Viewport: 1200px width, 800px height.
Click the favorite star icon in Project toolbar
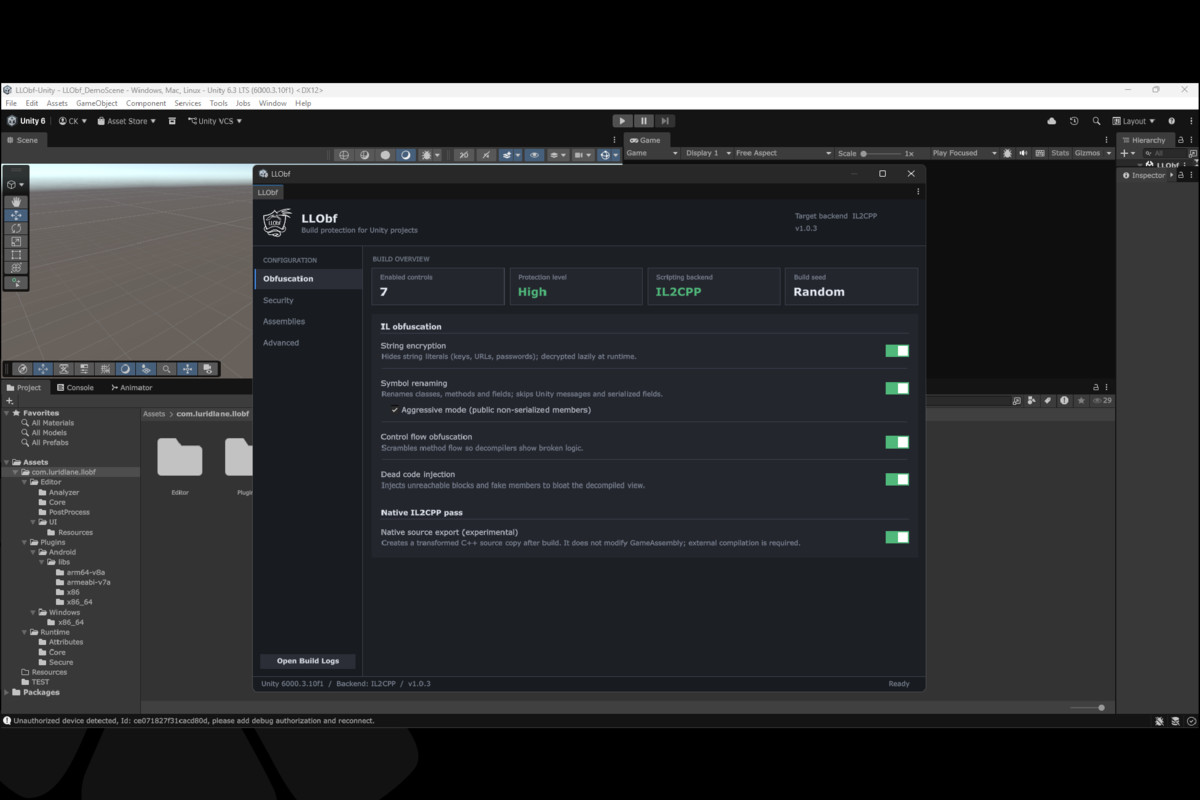tap(1080, 400)
